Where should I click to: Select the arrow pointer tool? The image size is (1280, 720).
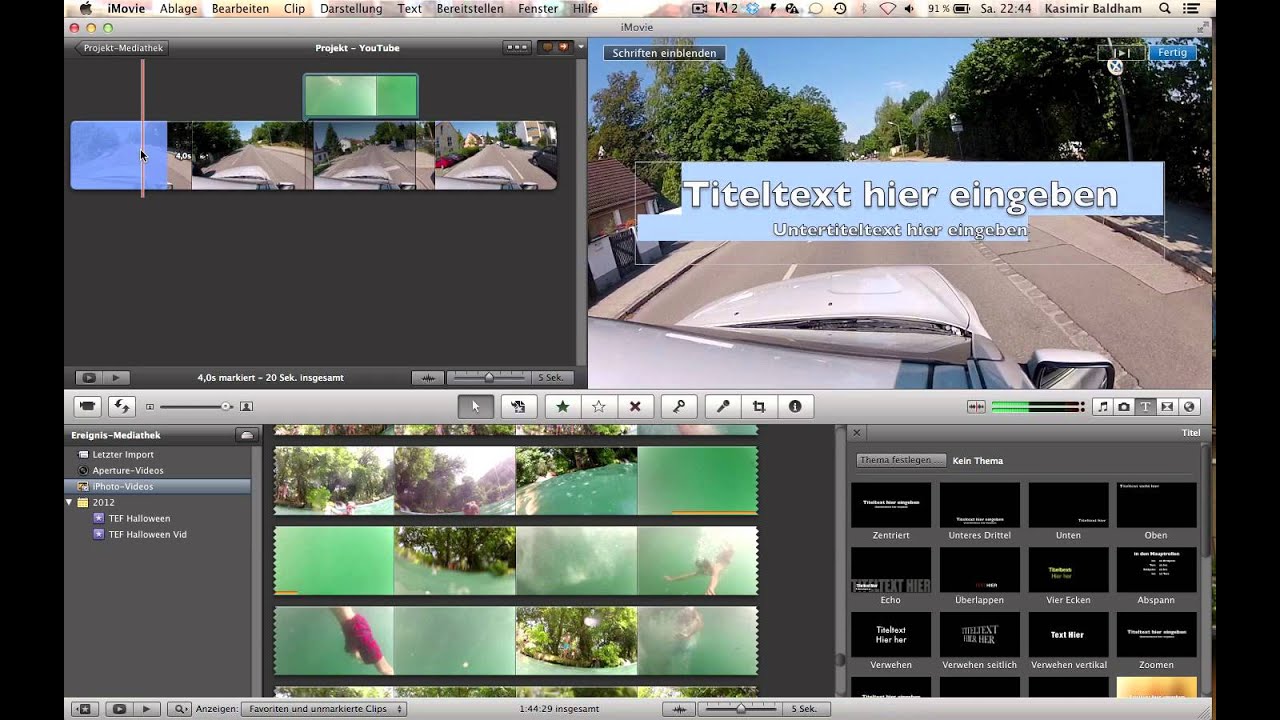pos(475,406)
